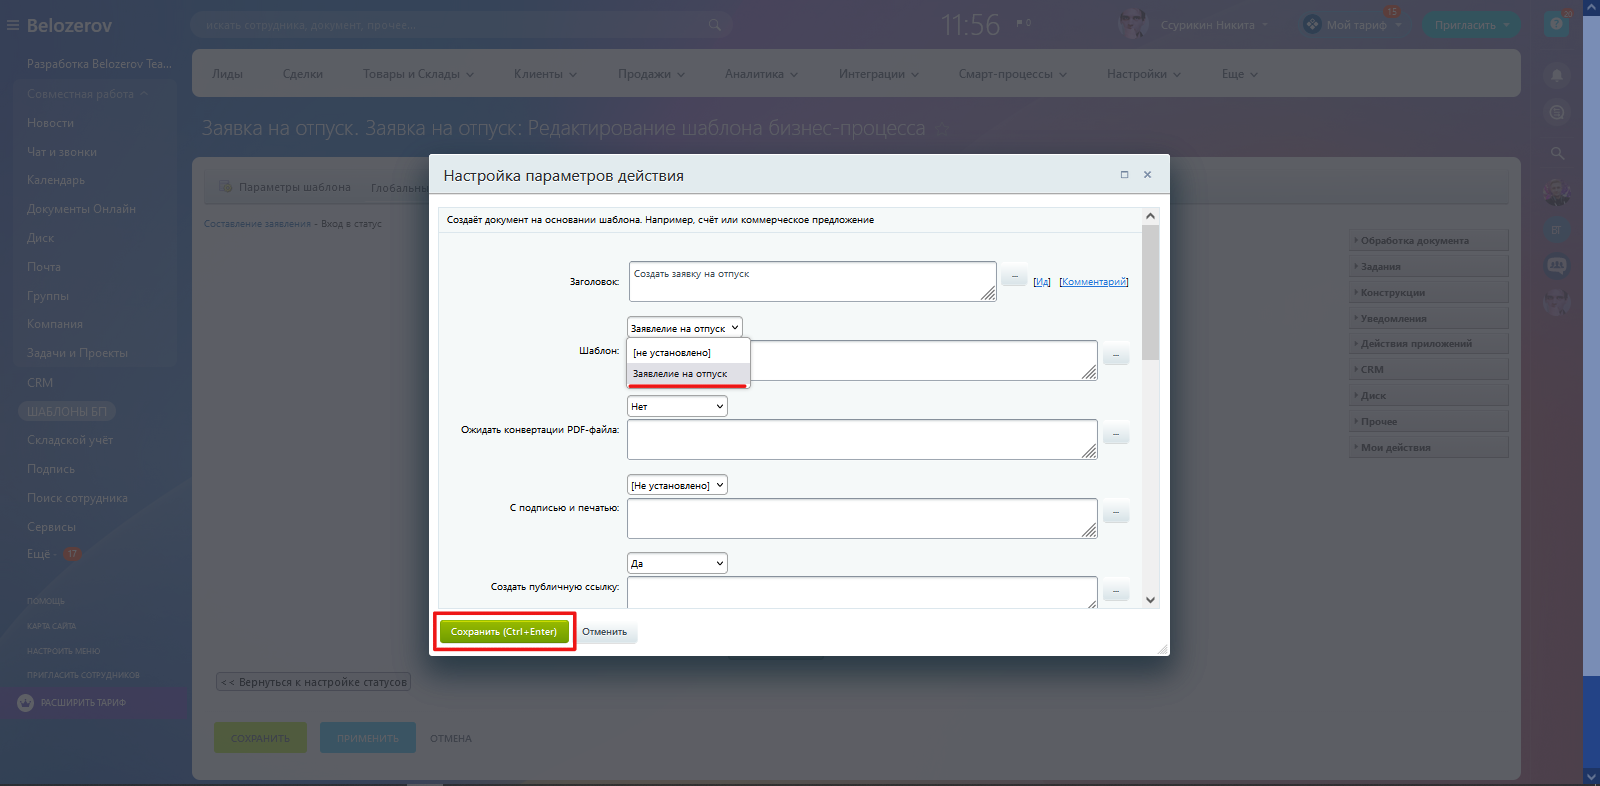Viewport: 1600px width, 786px height.
Task: Maximize the Настройка параметров действия dialog
Action: 1124,174
